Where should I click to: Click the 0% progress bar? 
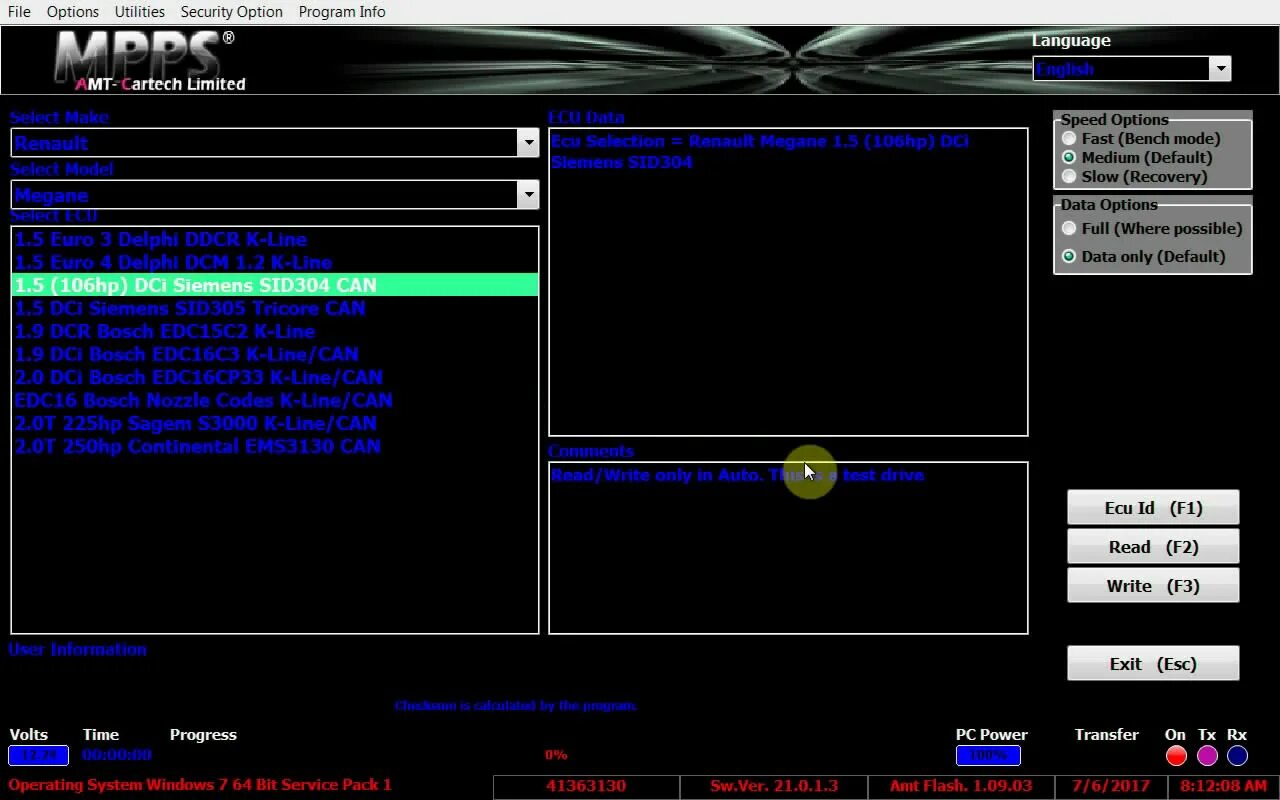pos(556,755)
